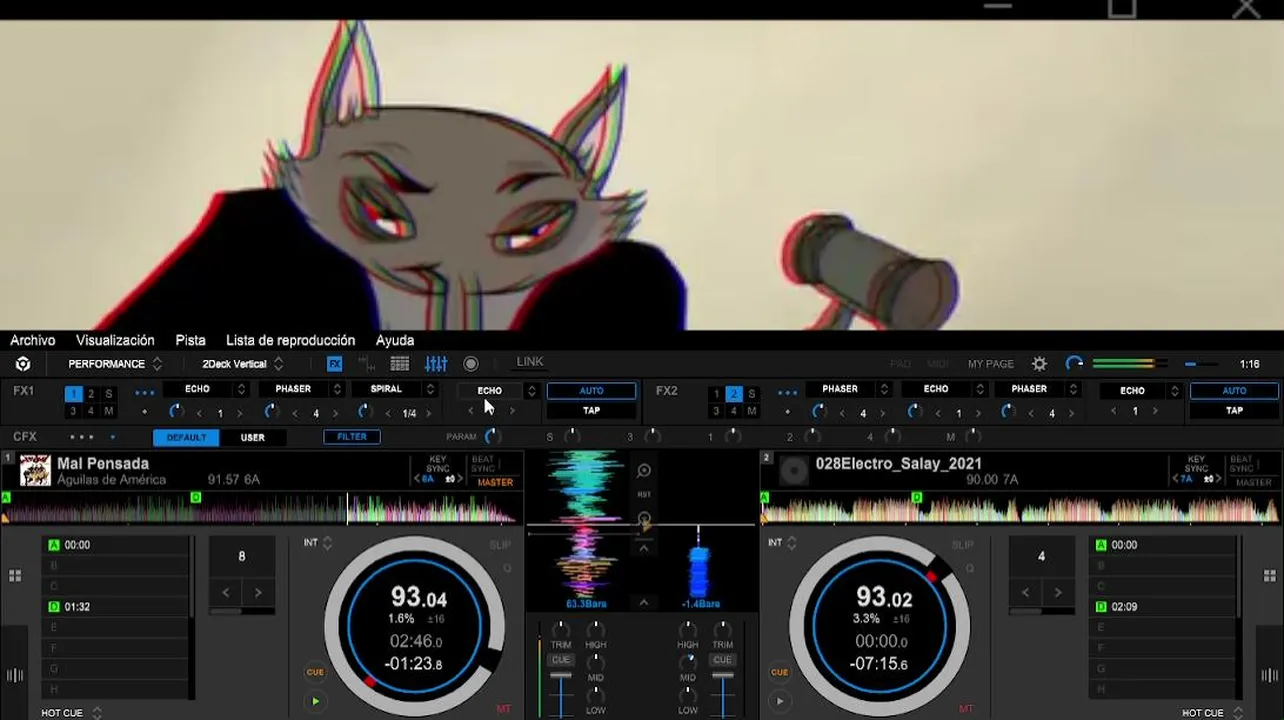Adjust mixer channel 1 MID knob
Viewport: 1284px width, 720px height.
(596, 662)
